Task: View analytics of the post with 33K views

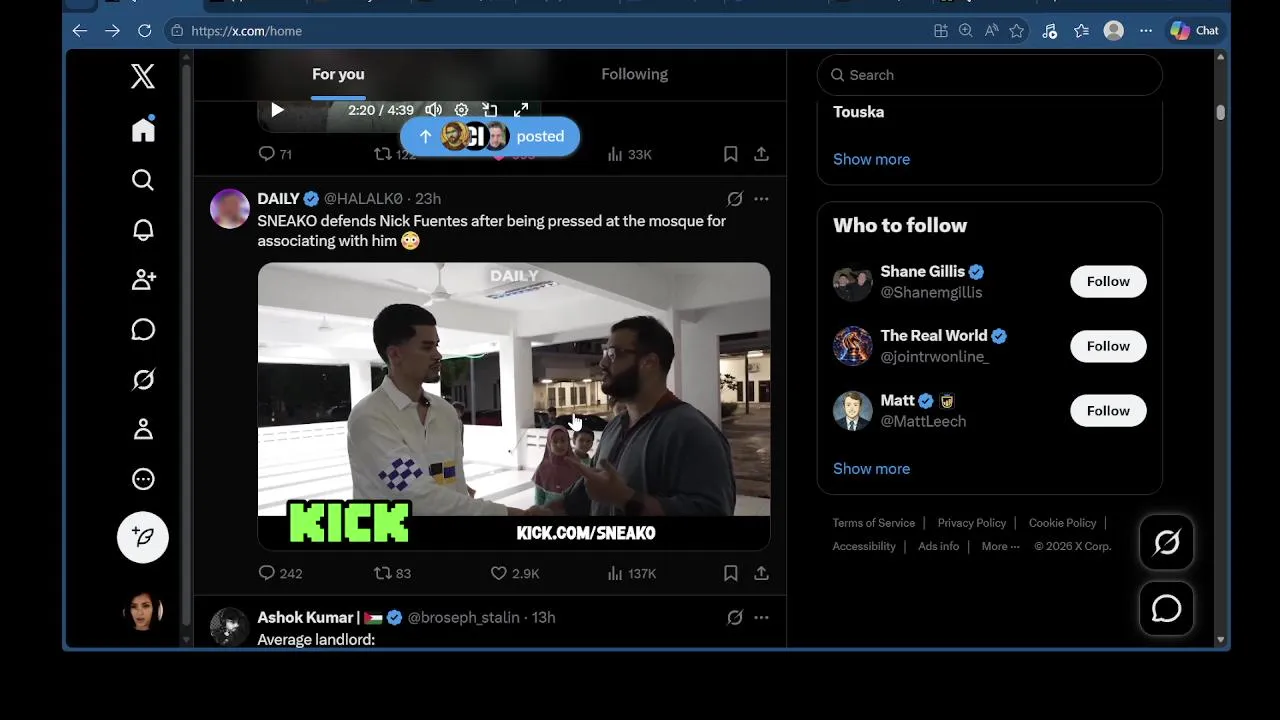Action: (629, 154)
